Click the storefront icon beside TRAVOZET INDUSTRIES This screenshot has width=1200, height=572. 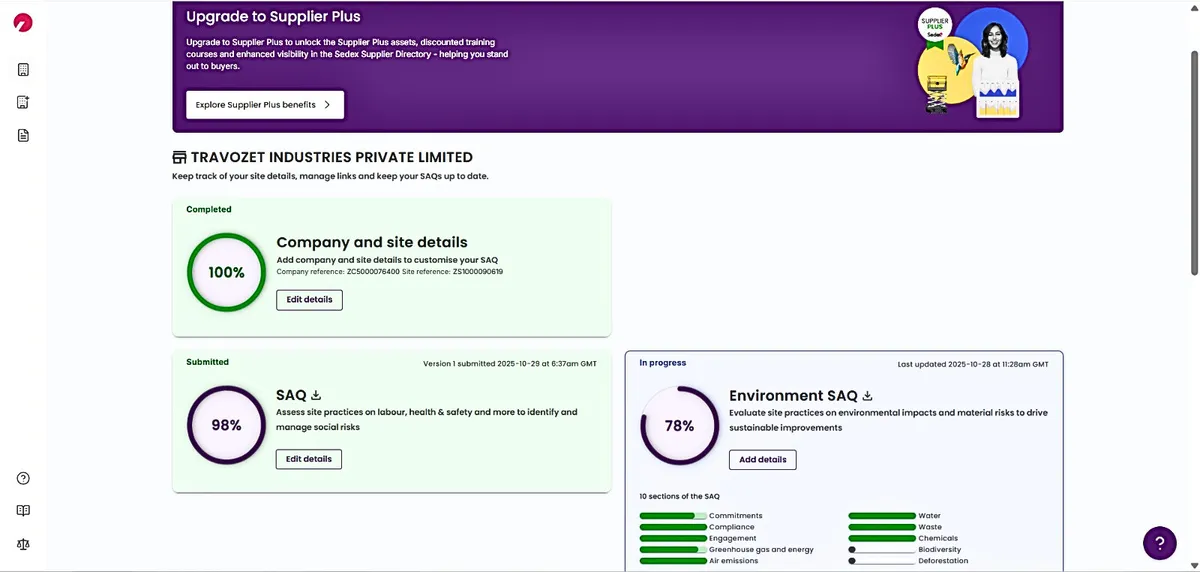coord(180,157)
